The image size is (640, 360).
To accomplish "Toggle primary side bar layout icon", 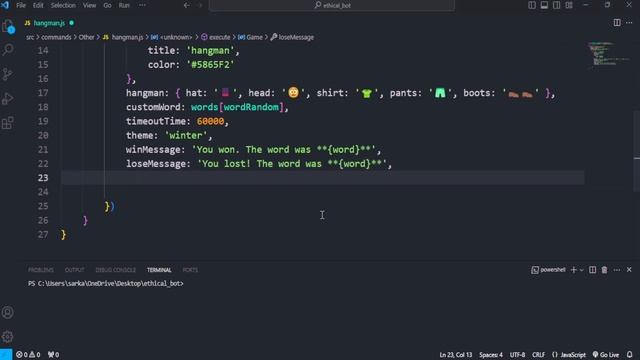I will coord(532,5).
